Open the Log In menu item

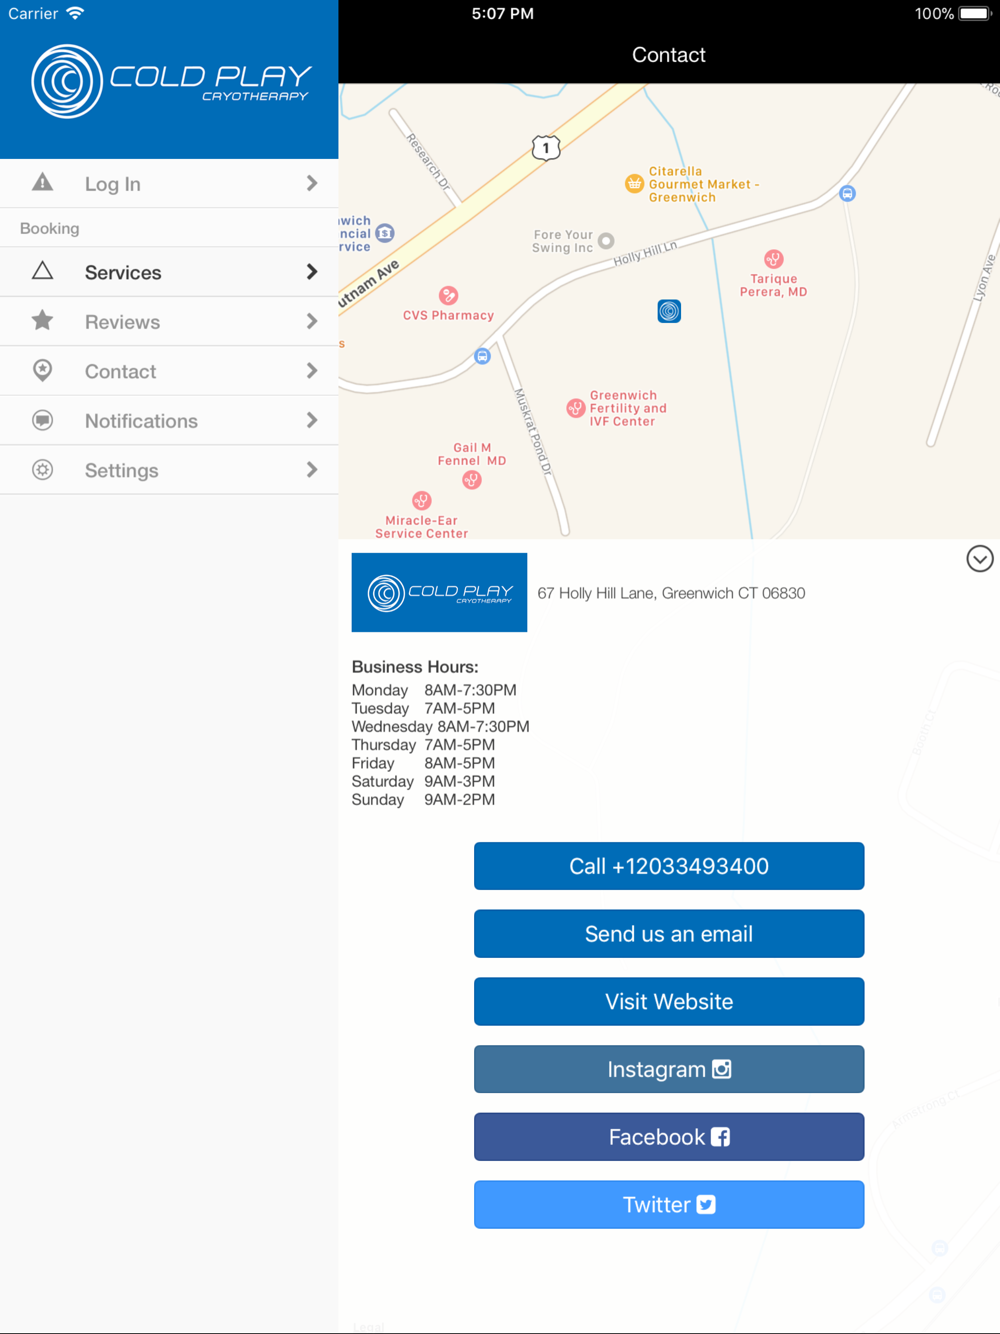(x=169, y=183)
